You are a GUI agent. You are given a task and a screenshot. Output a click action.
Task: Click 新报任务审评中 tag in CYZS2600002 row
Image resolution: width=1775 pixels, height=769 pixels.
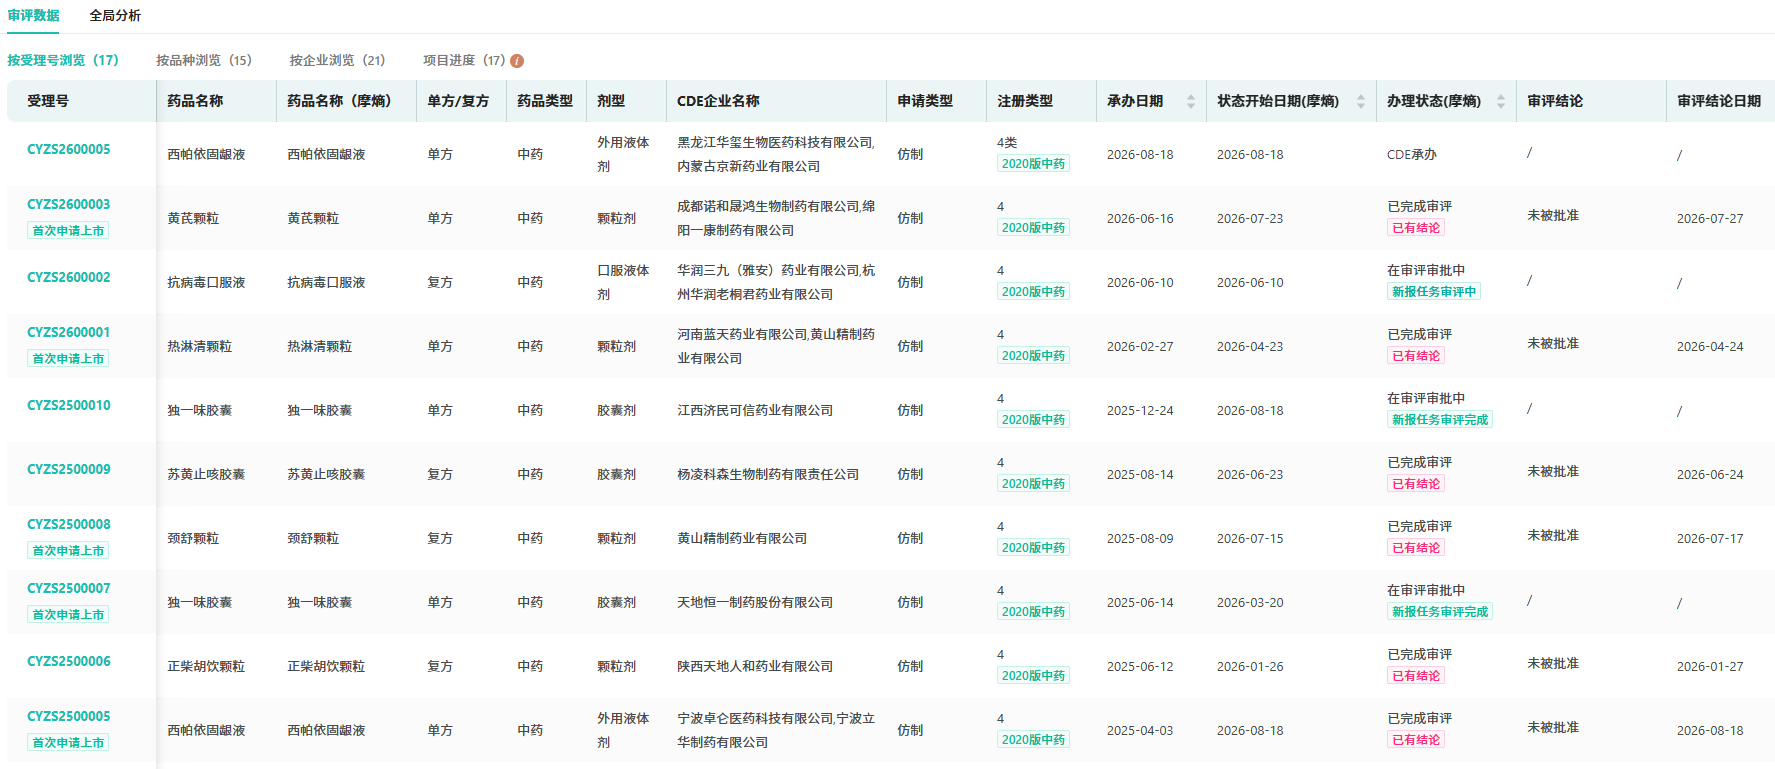[1434, 291]
